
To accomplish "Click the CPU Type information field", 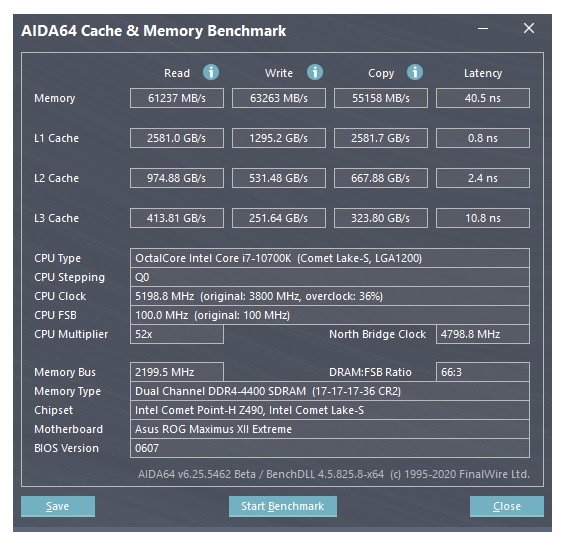I will pos(330,258).
